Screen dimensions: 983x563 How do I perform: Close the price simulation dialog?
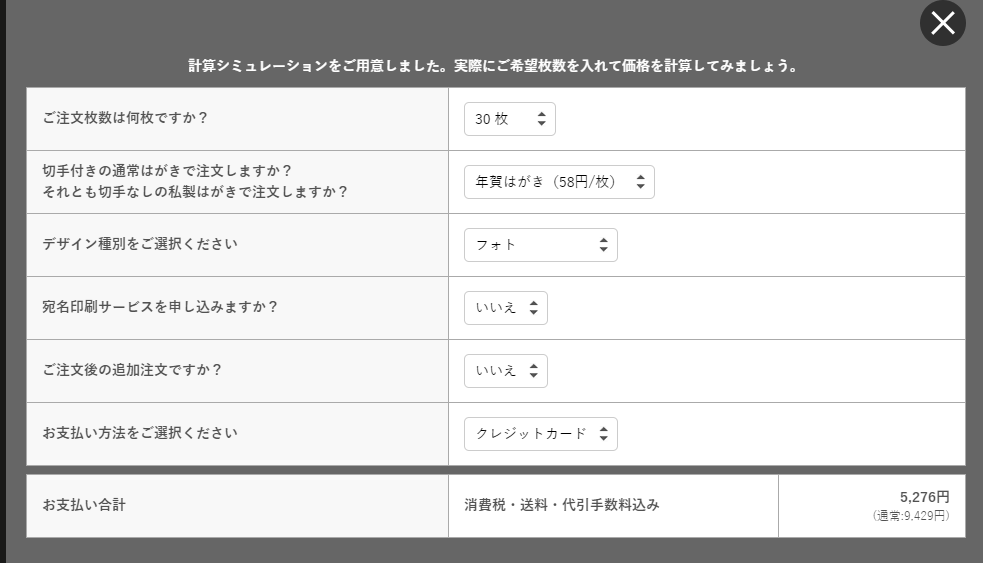(x=942, y=23)
